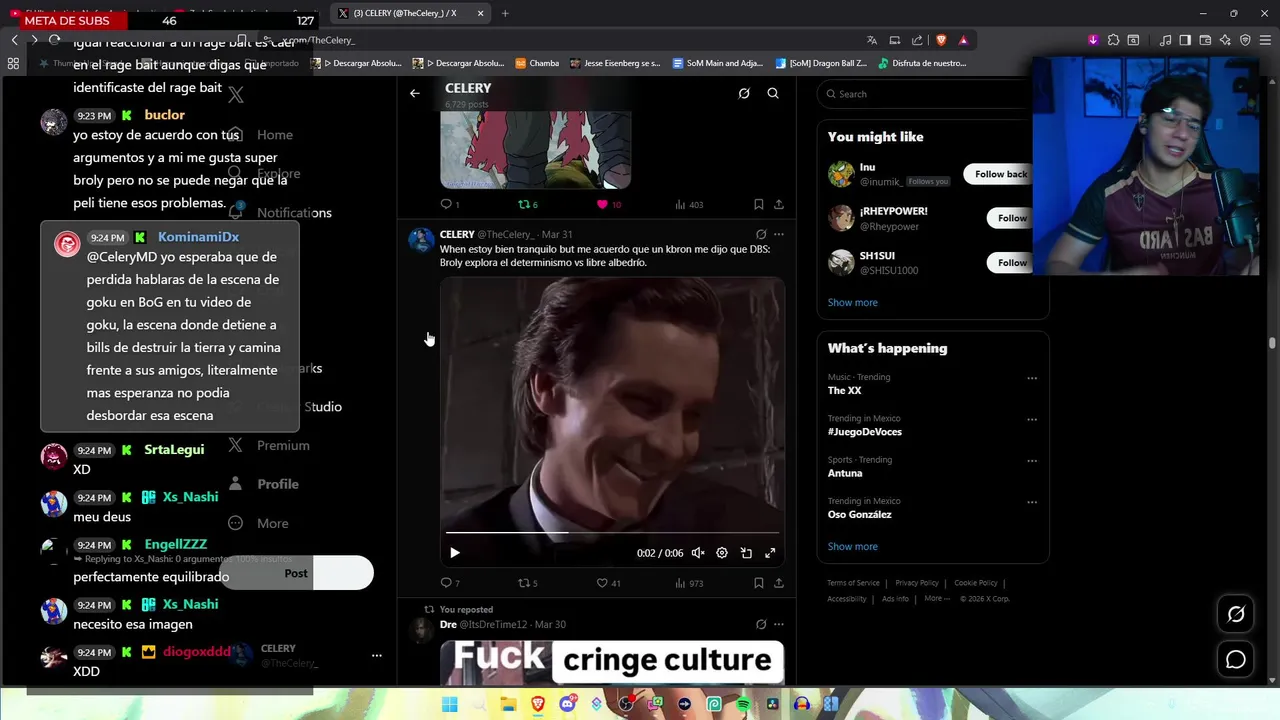This screenshot has width=1280, height=720.
Task: Click the Windows Start button
Action: pyautogui.click(x=449, y=704)
